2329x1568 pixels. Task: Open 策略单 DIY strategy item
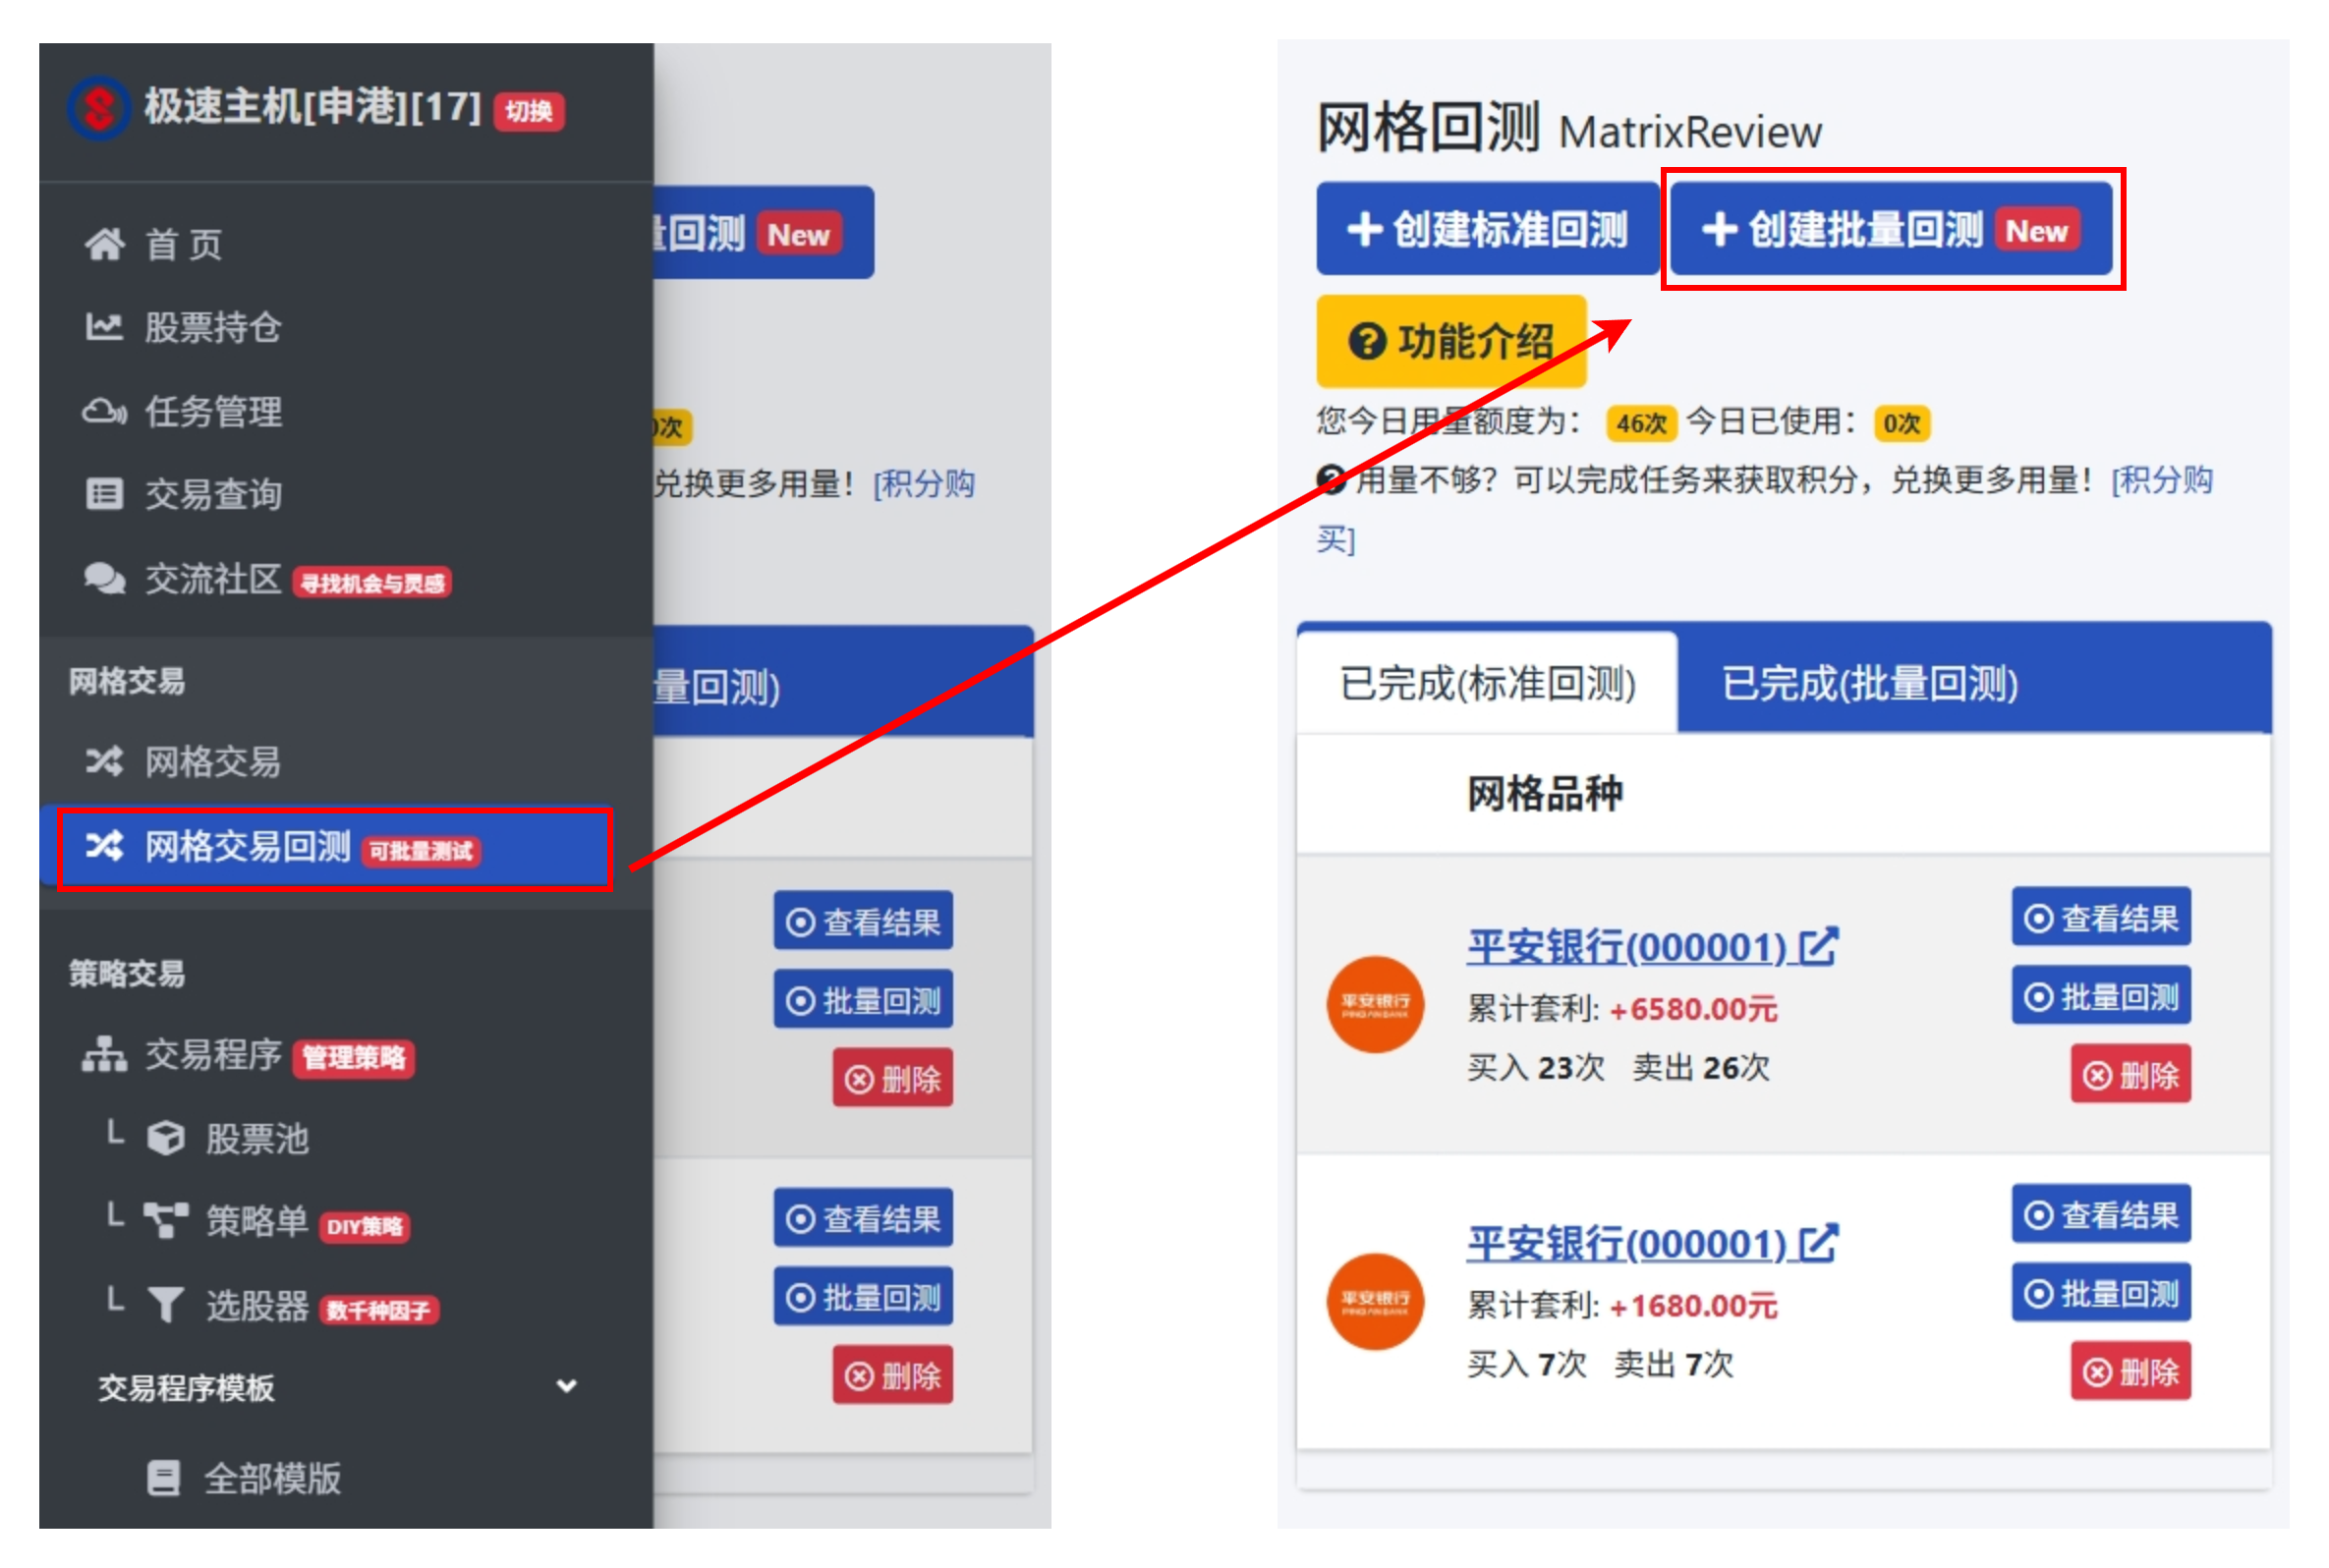pos(256,1221)
